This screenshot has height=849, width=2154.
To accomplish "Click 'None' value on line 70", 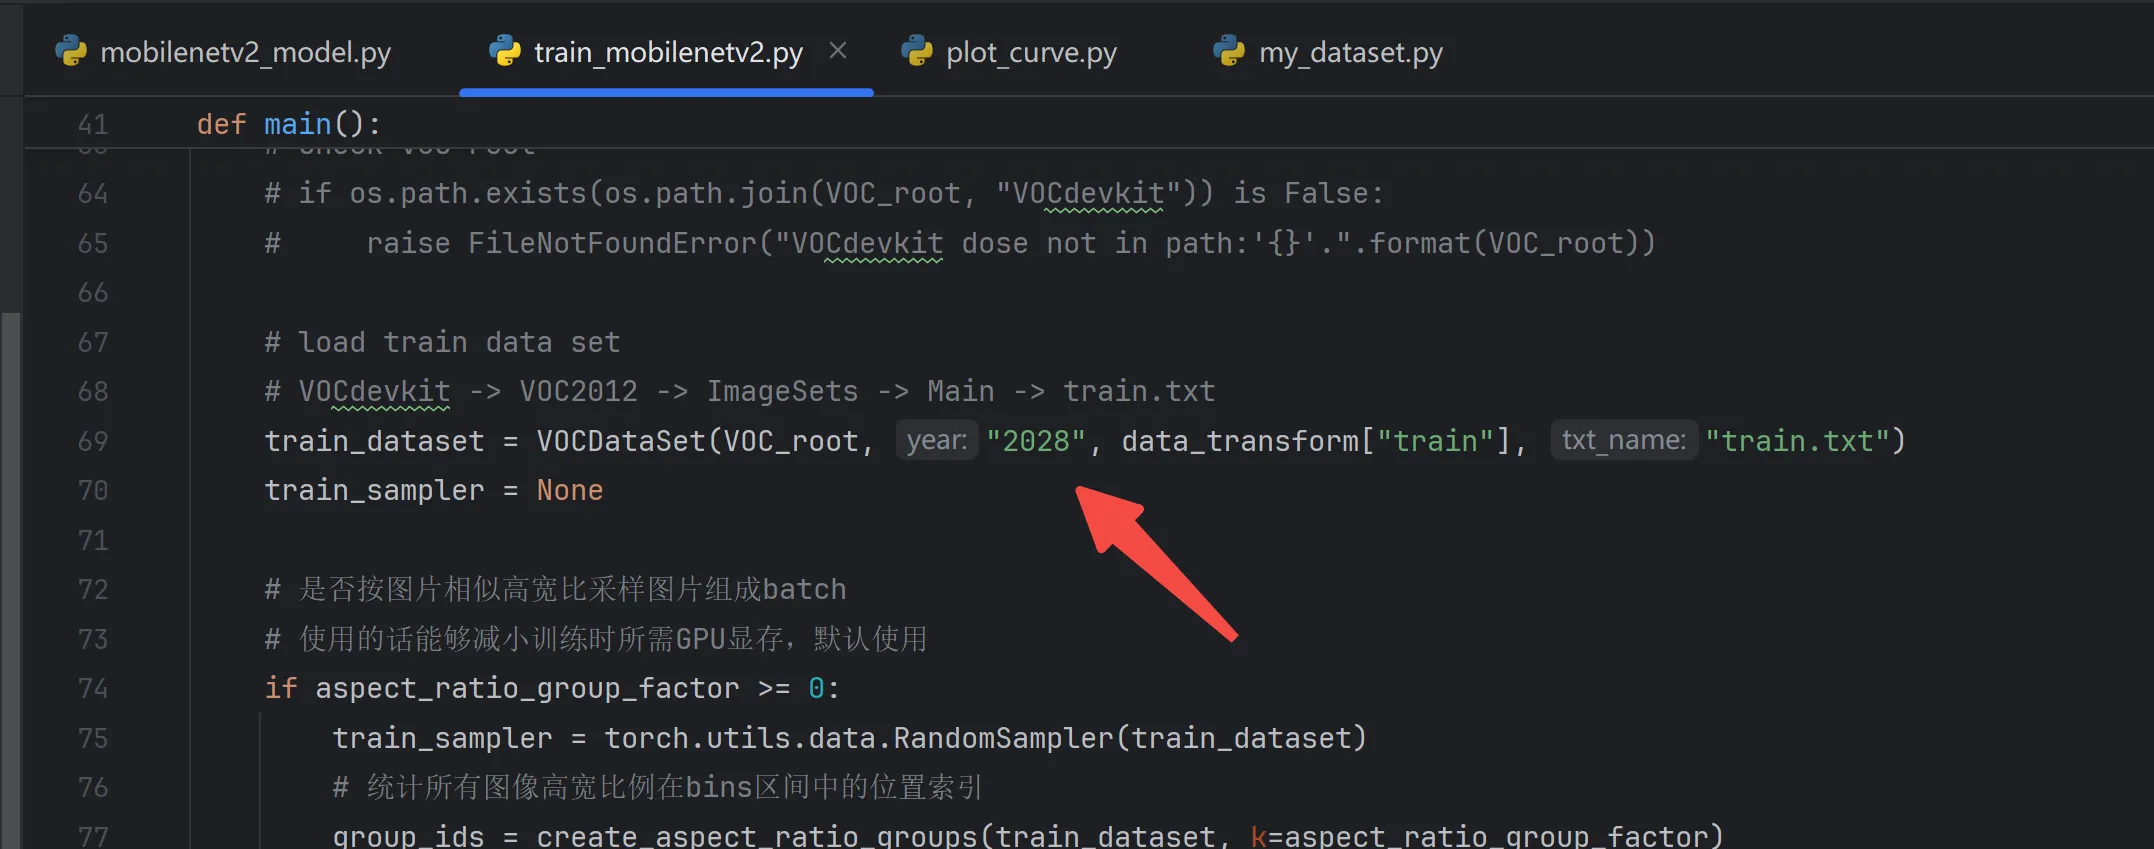I will pyautogui.click(x=570, y=490).
